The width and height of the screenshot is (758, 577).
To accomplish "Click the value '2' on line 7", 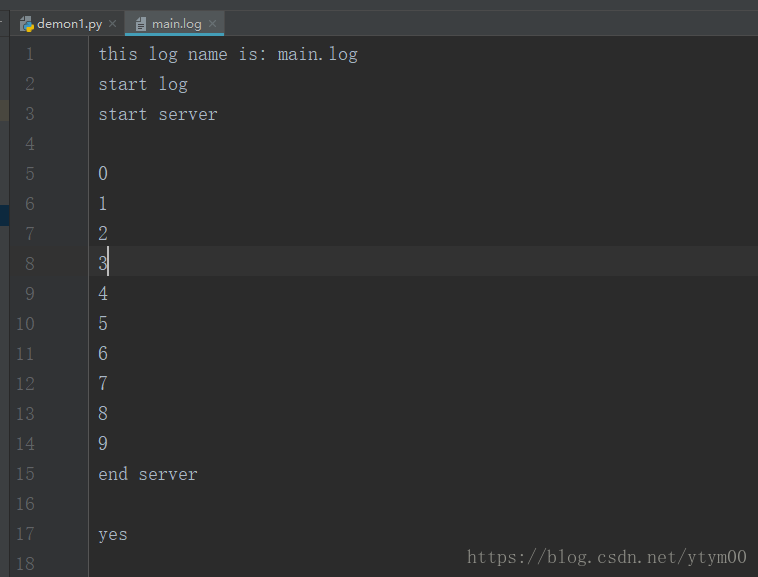I will click(103, 233).
